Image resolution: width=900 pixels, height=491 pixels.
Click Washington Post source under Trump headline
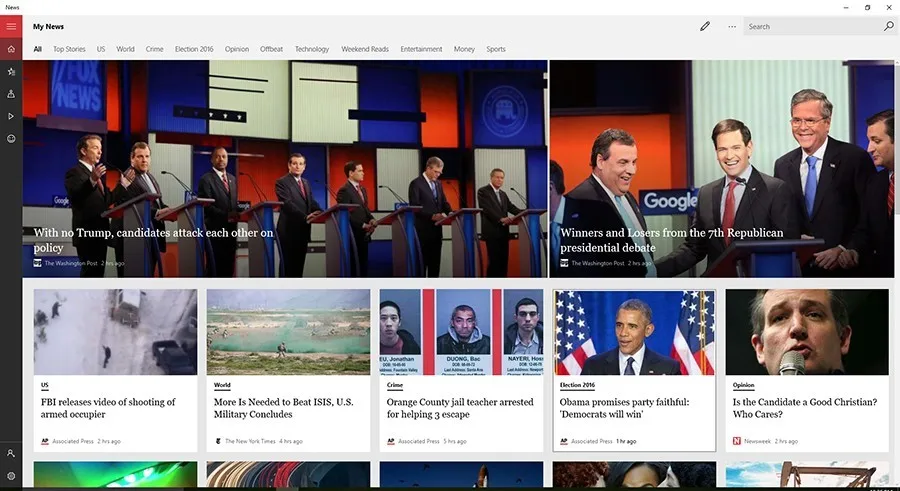71,263
